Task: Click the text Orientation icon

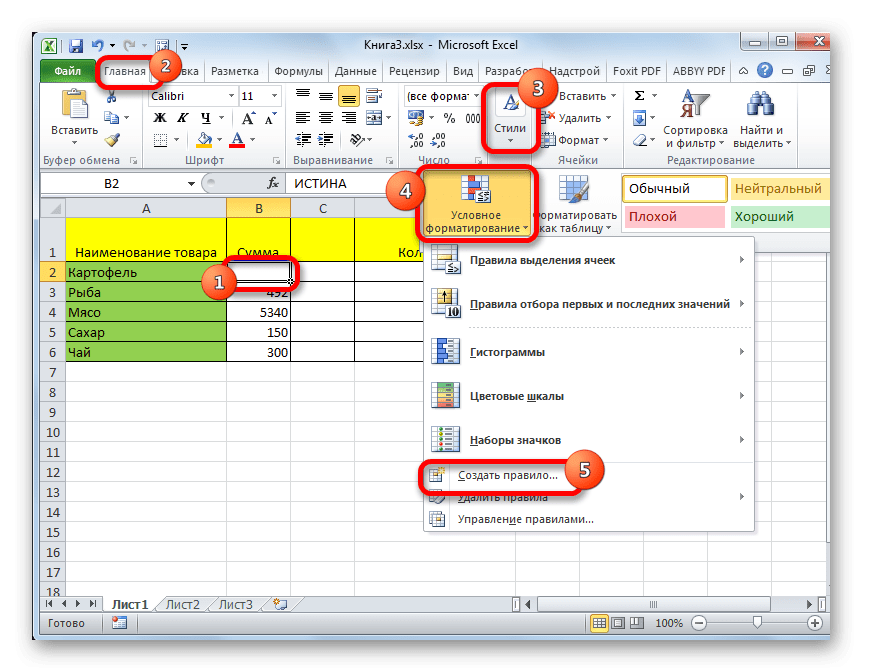Action: [356, 139]
